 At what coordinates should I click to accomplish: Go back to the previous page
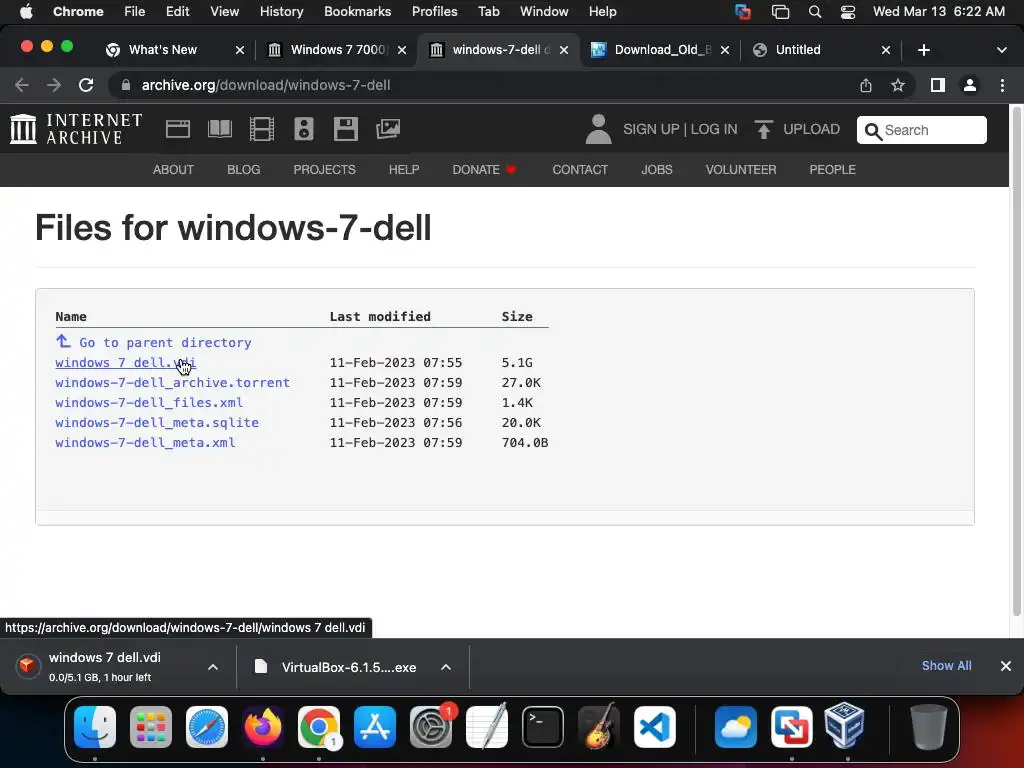22,85
